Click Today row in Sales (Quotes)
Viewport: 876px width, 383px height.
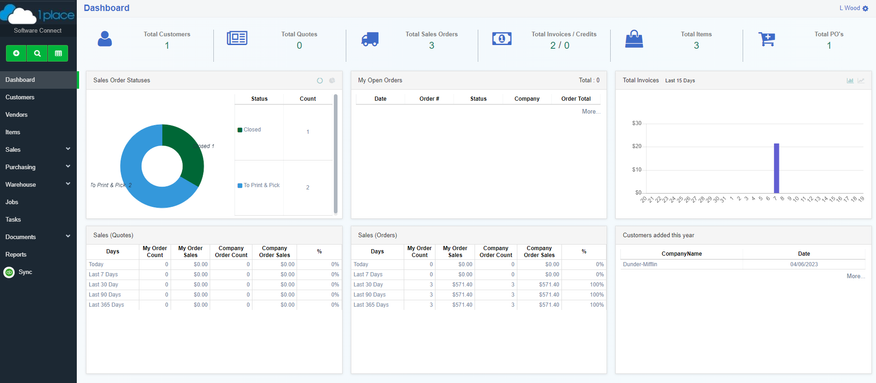[x=214, y=264]
